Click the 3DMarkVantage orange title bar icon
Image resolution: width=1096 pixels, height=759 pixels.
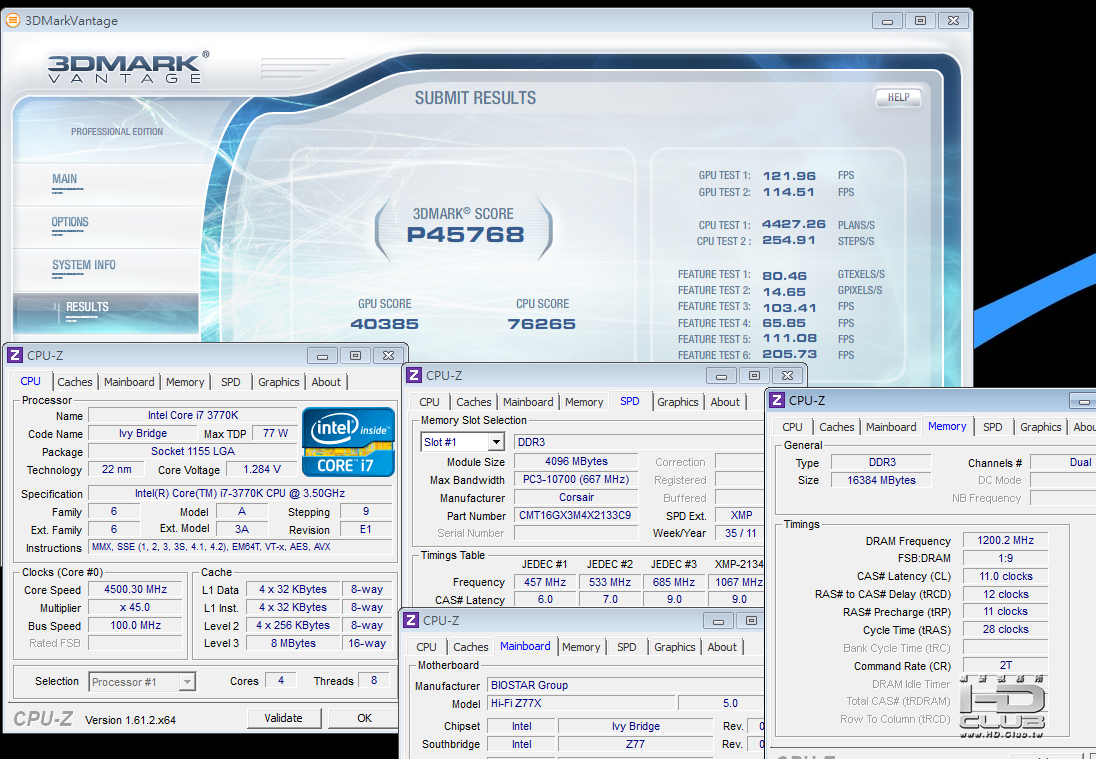click(x=13, y=20)
